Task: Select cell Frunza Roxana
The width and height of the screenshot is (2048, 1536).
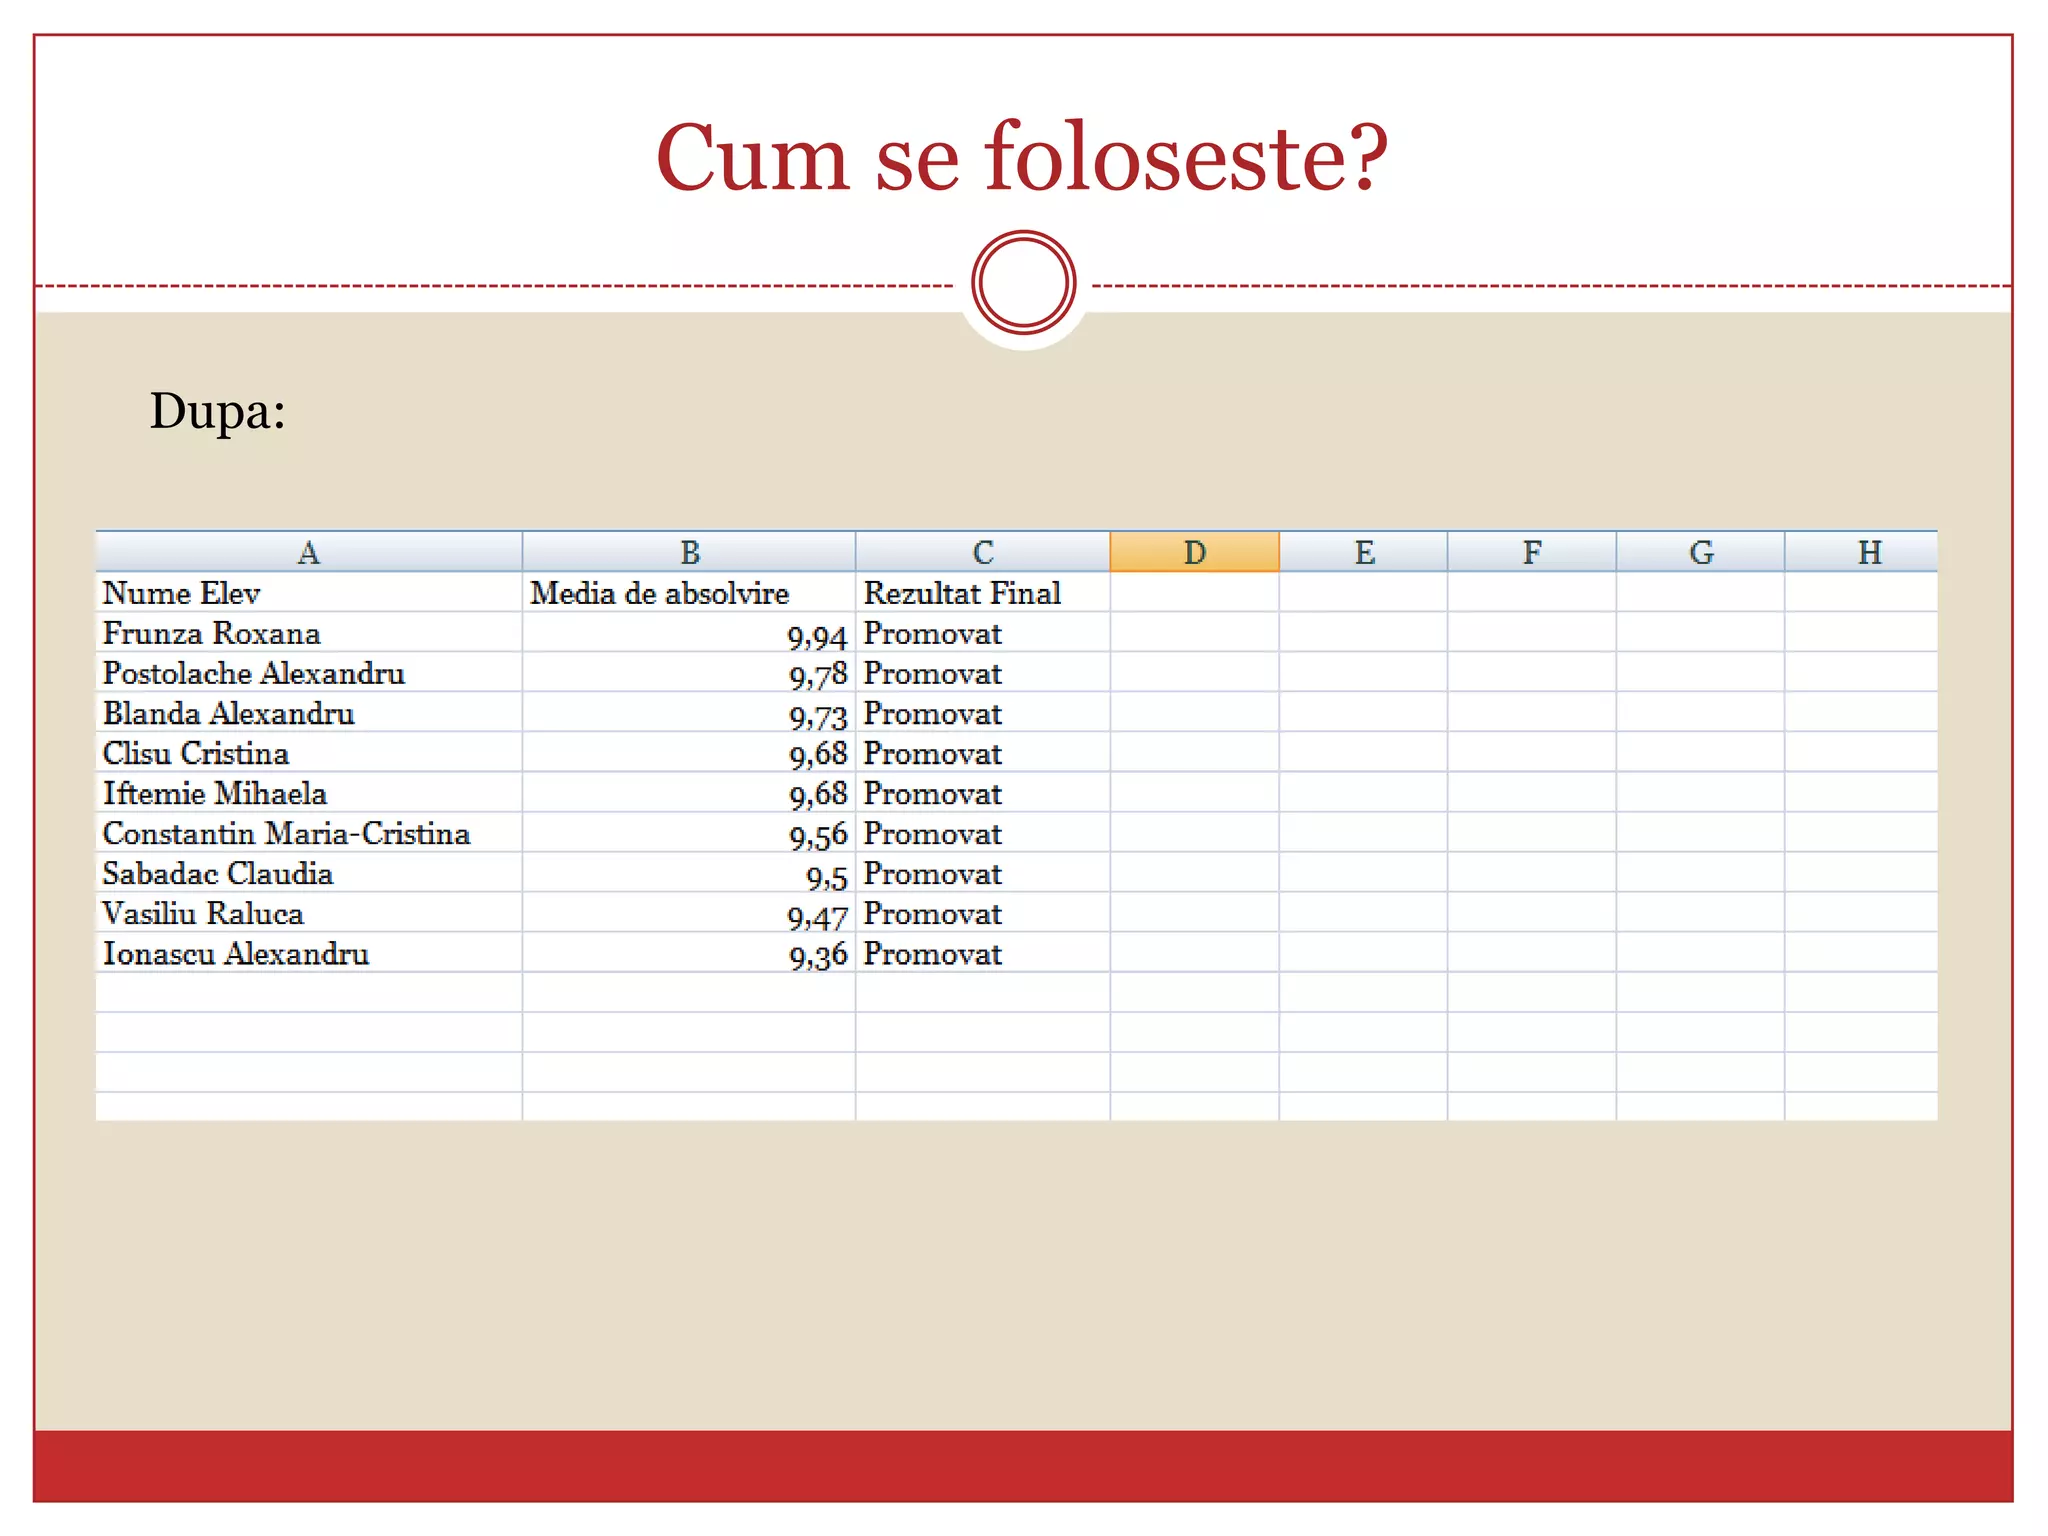Action: 212,633
